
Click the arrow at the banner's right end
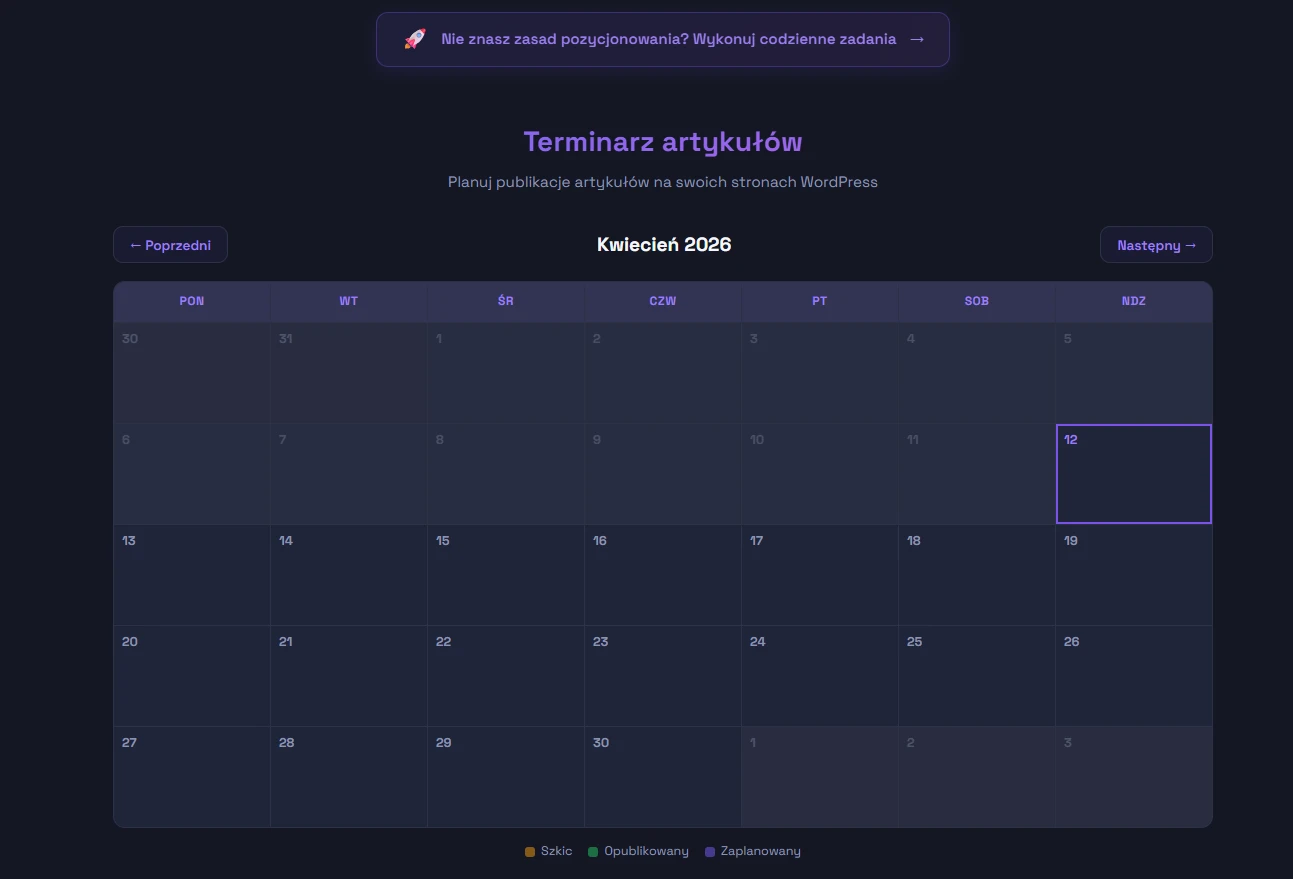(917, 39)
